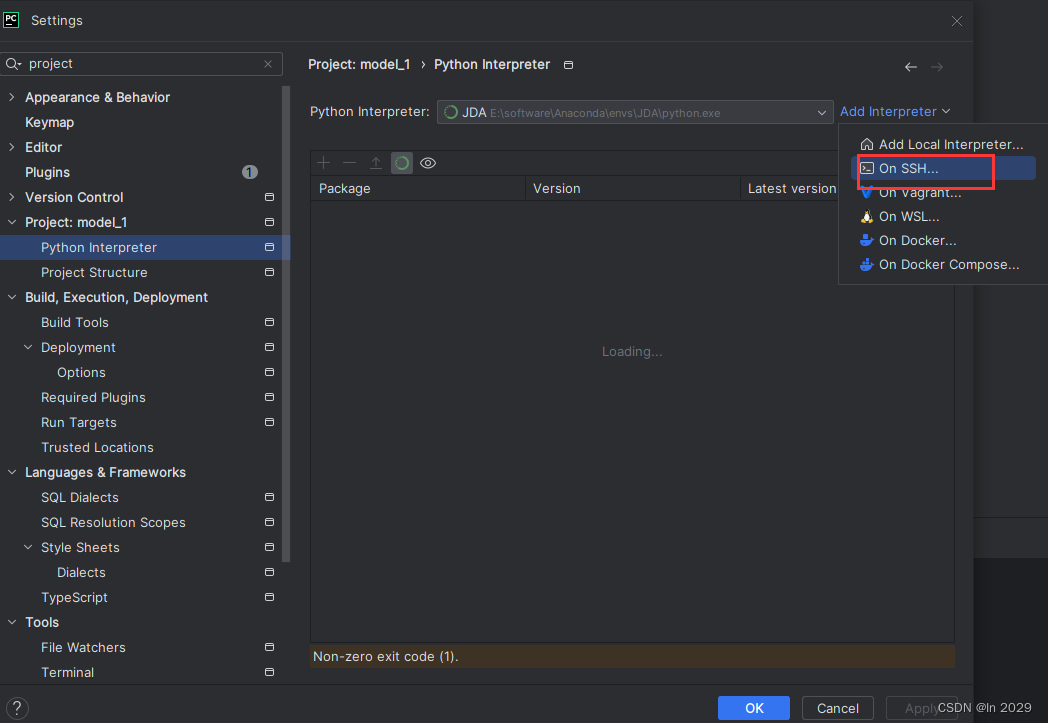Select Terminal under Tools
The width and height of the screenshot is (1048, 723).
(68, 672)
